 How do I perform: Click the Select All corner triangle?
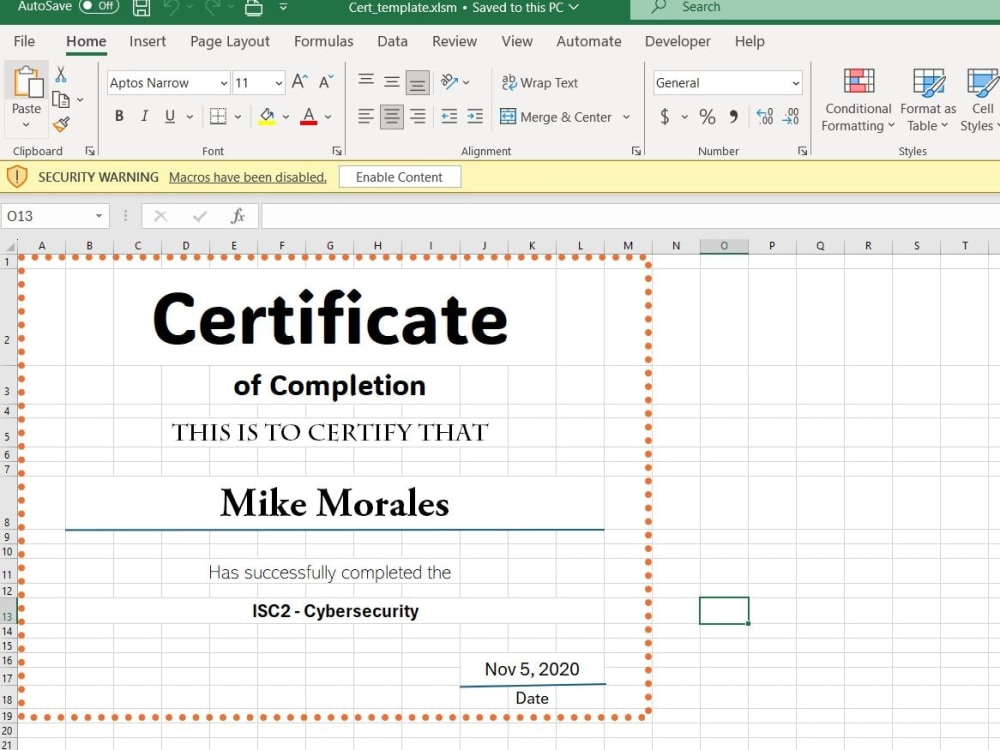[x=9, y=246]
